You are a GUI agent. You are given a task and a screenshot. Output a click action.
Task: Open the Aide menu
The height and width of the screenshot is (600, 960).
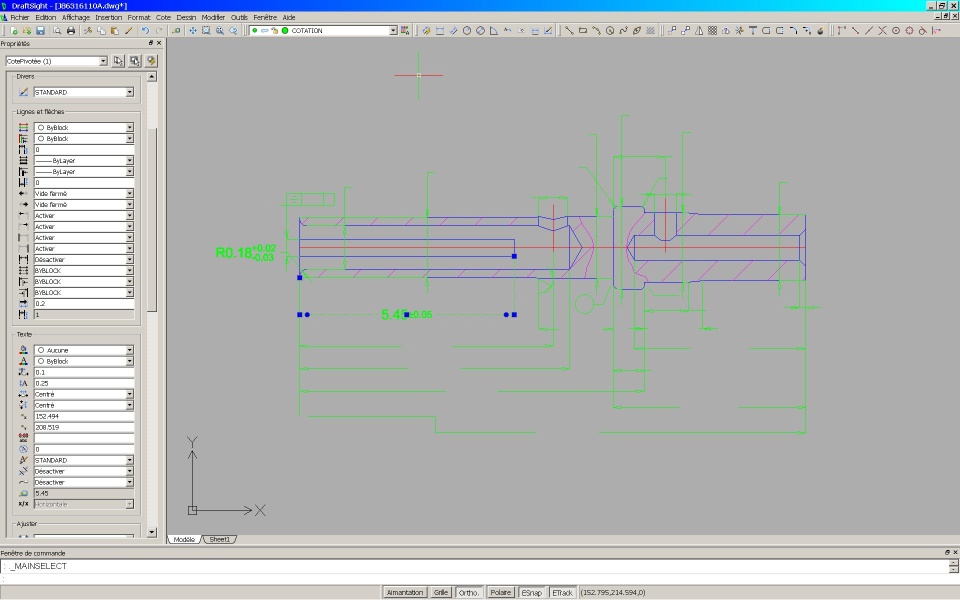pos(289,18)
